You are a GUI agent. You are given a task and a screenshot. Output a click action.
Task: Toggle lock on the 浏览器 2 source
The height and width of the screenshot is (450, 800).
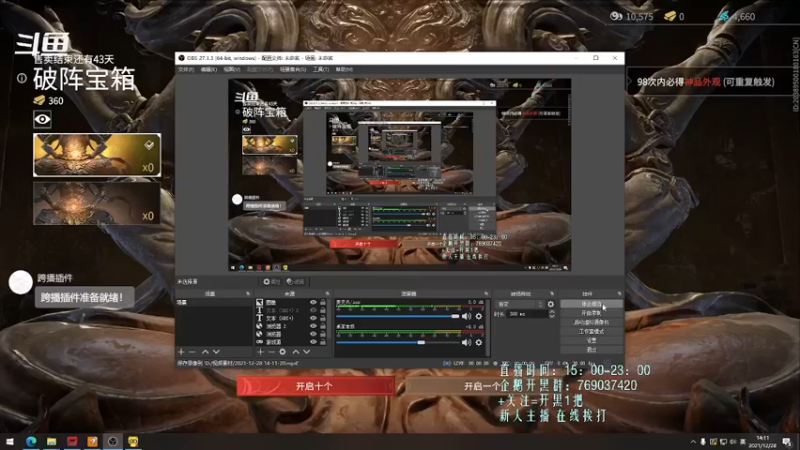(322, 326)
